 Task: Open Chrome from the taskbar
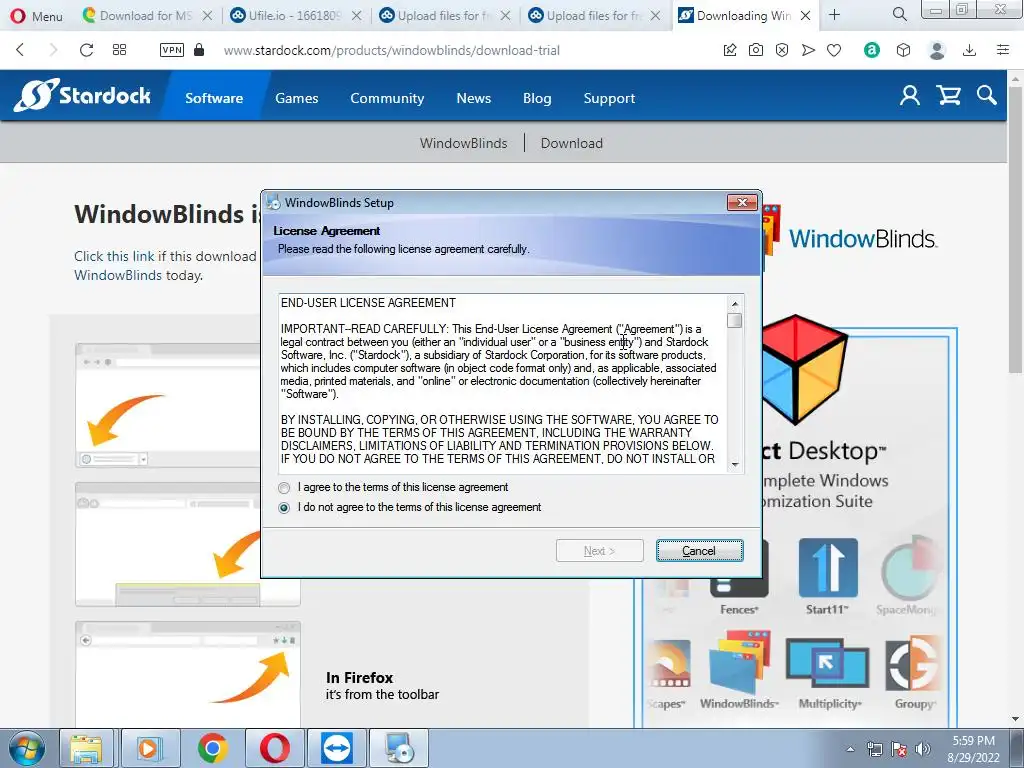[x=213, y=748]
